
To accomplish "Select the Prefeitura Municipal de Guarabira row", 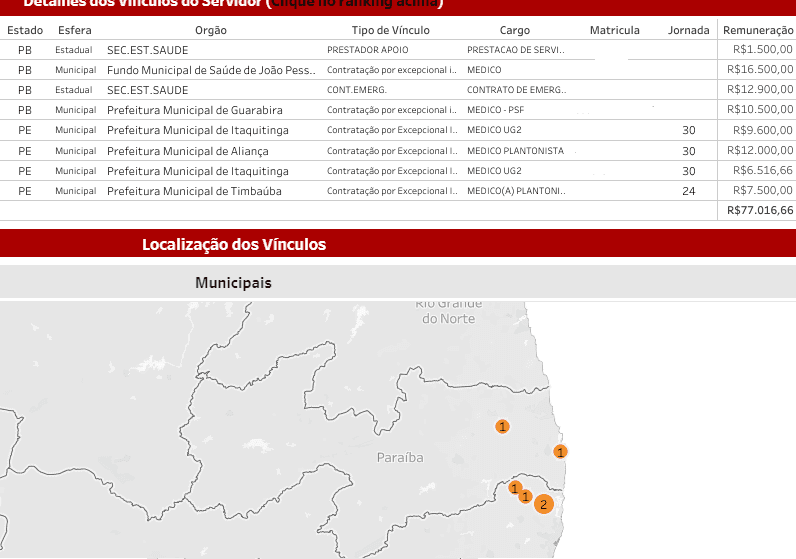I will pos(194,110).
